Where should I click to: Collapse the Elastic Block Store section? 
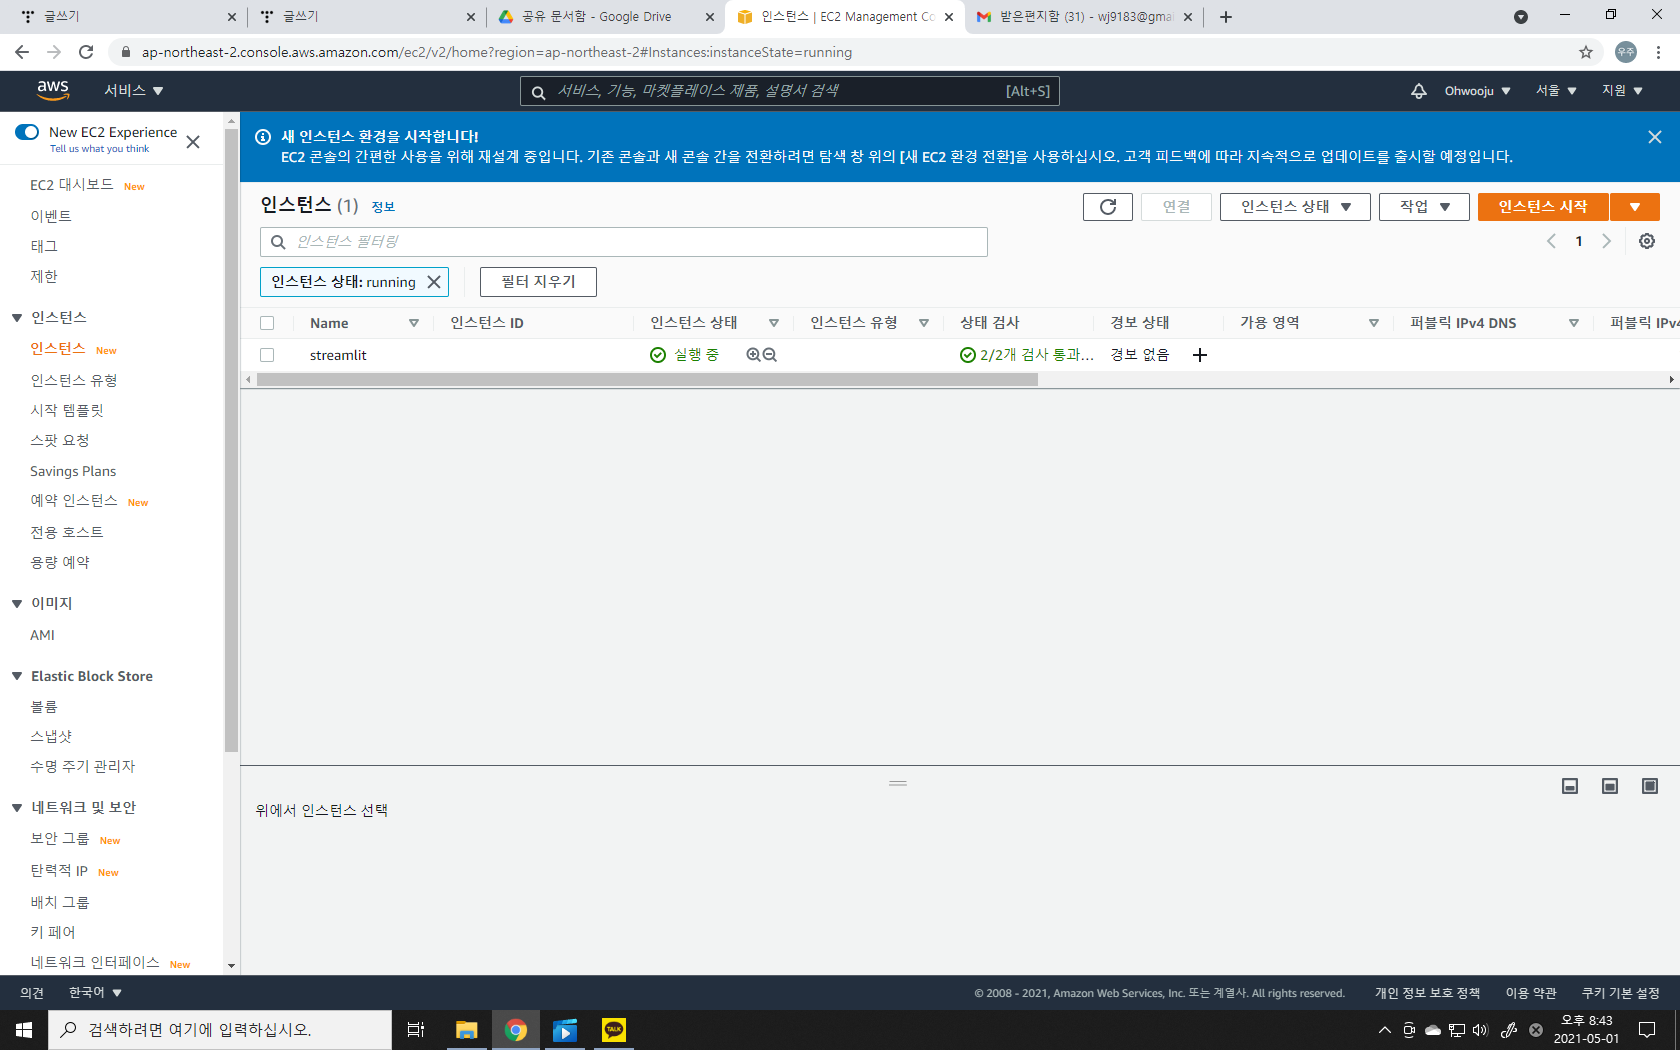17,677
